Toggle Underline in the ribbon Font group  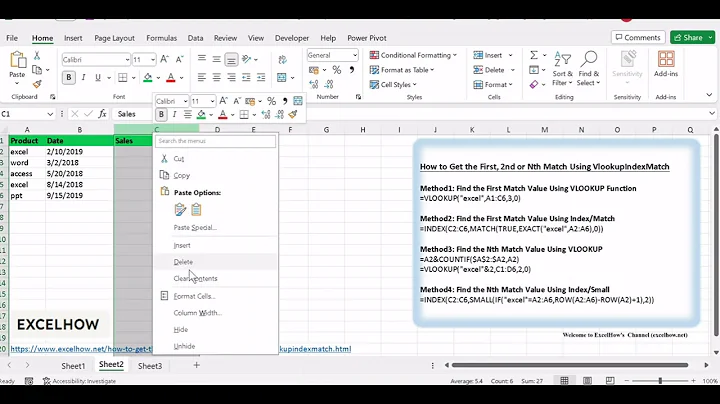point(98,78)
